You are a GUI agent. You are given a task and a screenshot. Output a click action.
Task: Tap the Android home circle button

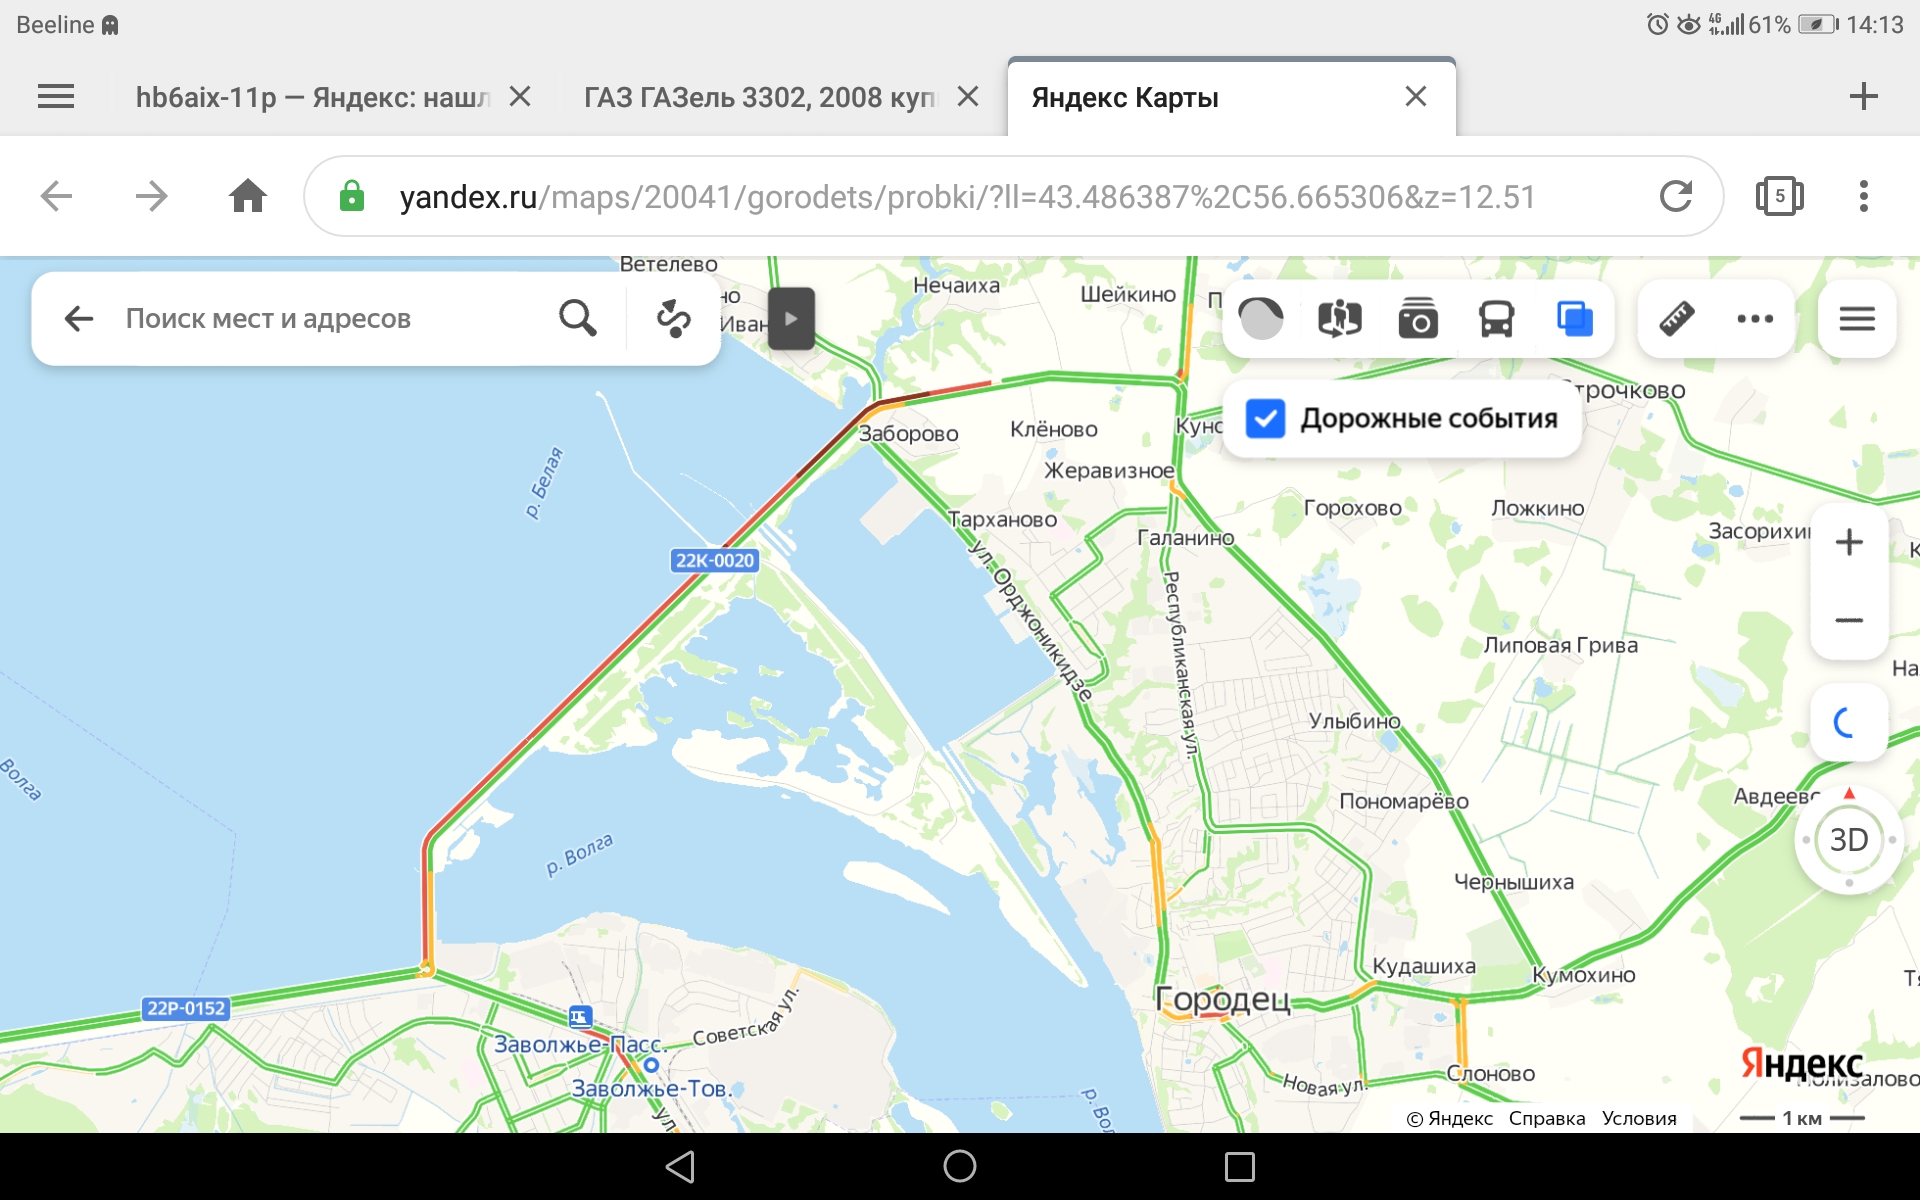(960, 1166)
